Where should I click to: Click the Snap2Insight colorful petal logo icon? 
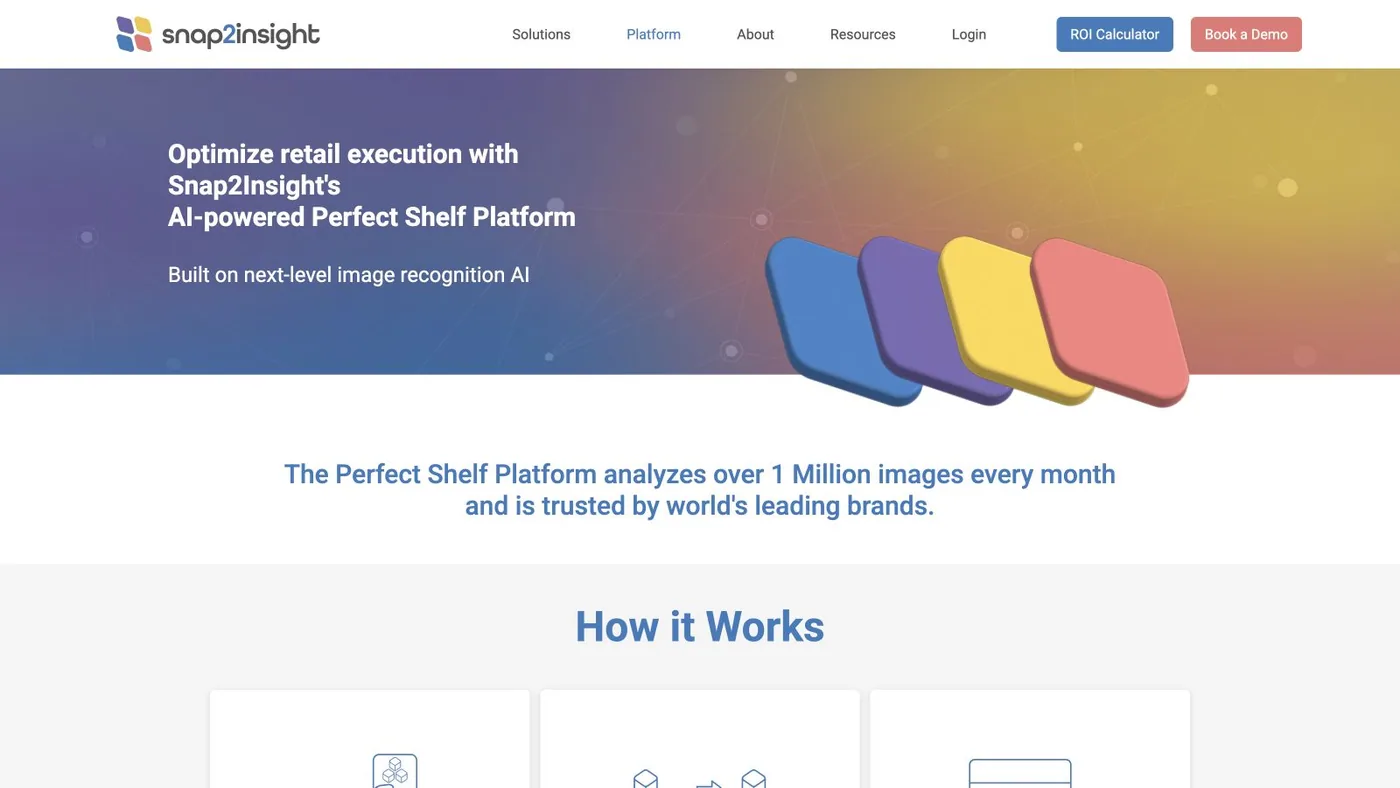click(x=134, y=34)
